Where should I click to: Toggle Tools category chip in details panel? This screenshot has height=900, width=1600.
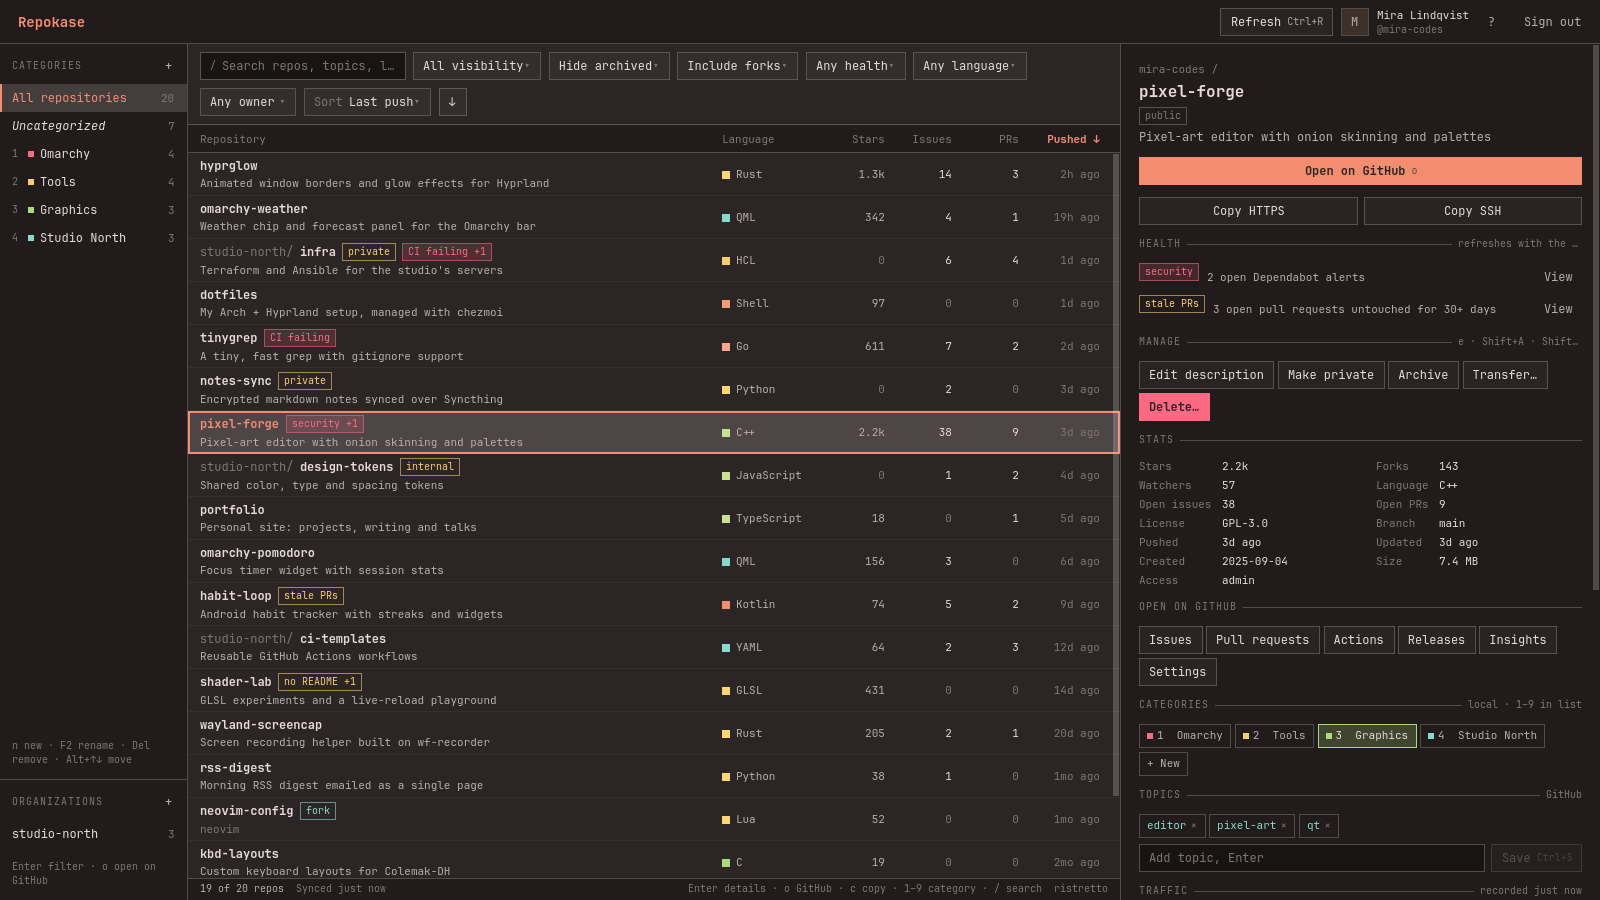1274,736
